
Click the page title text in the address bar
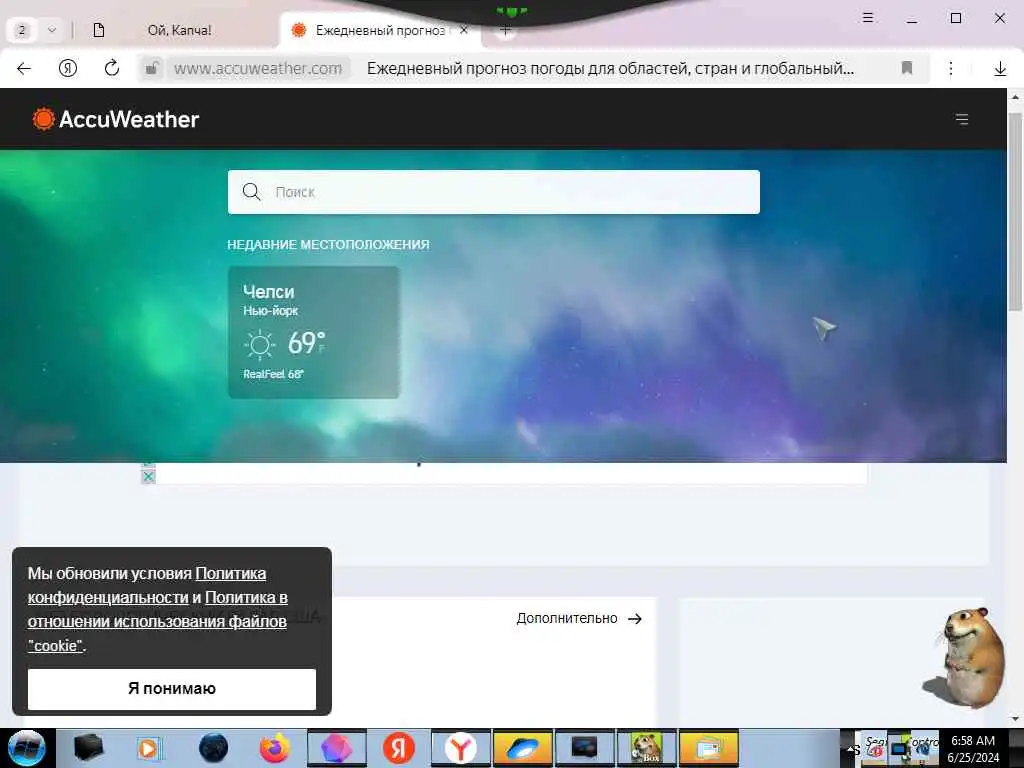[610, 68]
